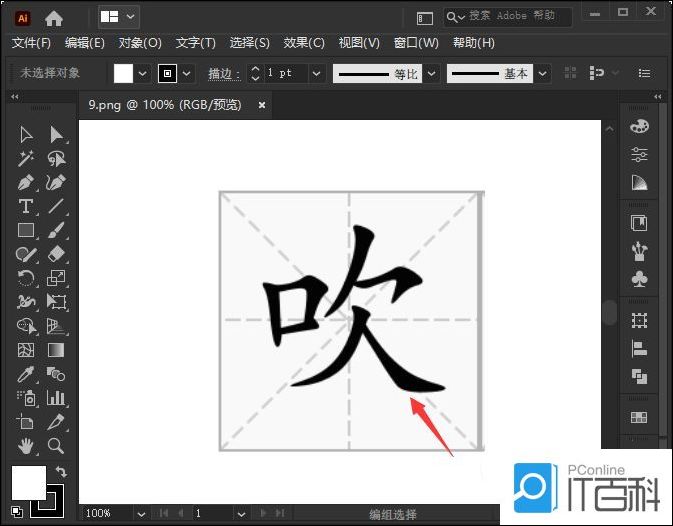The height and width of the screenshot is (526, 673).
Task: Open the 效果(C) menu
Action: (304, 43)
